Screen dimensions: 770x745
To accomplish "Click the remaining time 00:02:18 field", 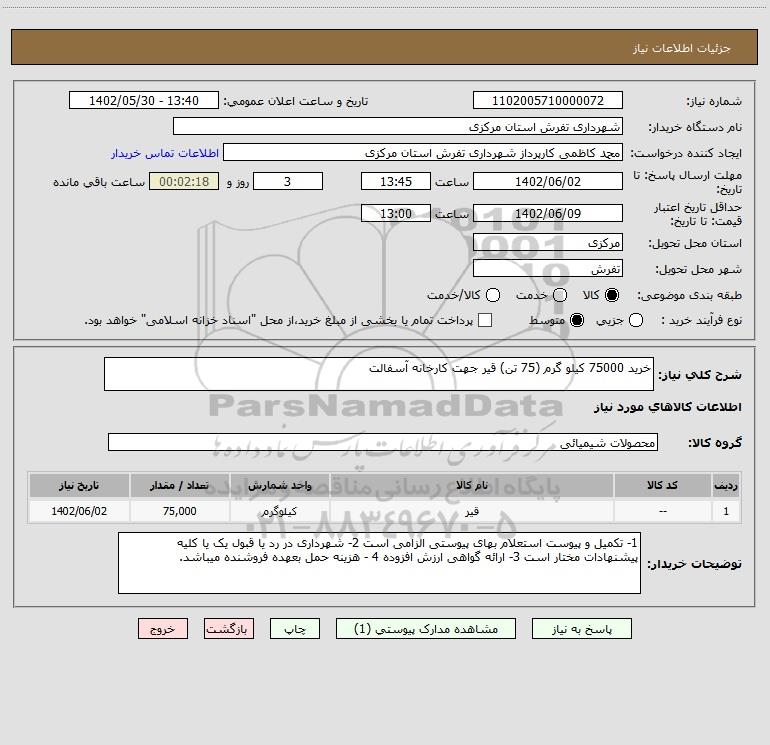I will point(184,181).
